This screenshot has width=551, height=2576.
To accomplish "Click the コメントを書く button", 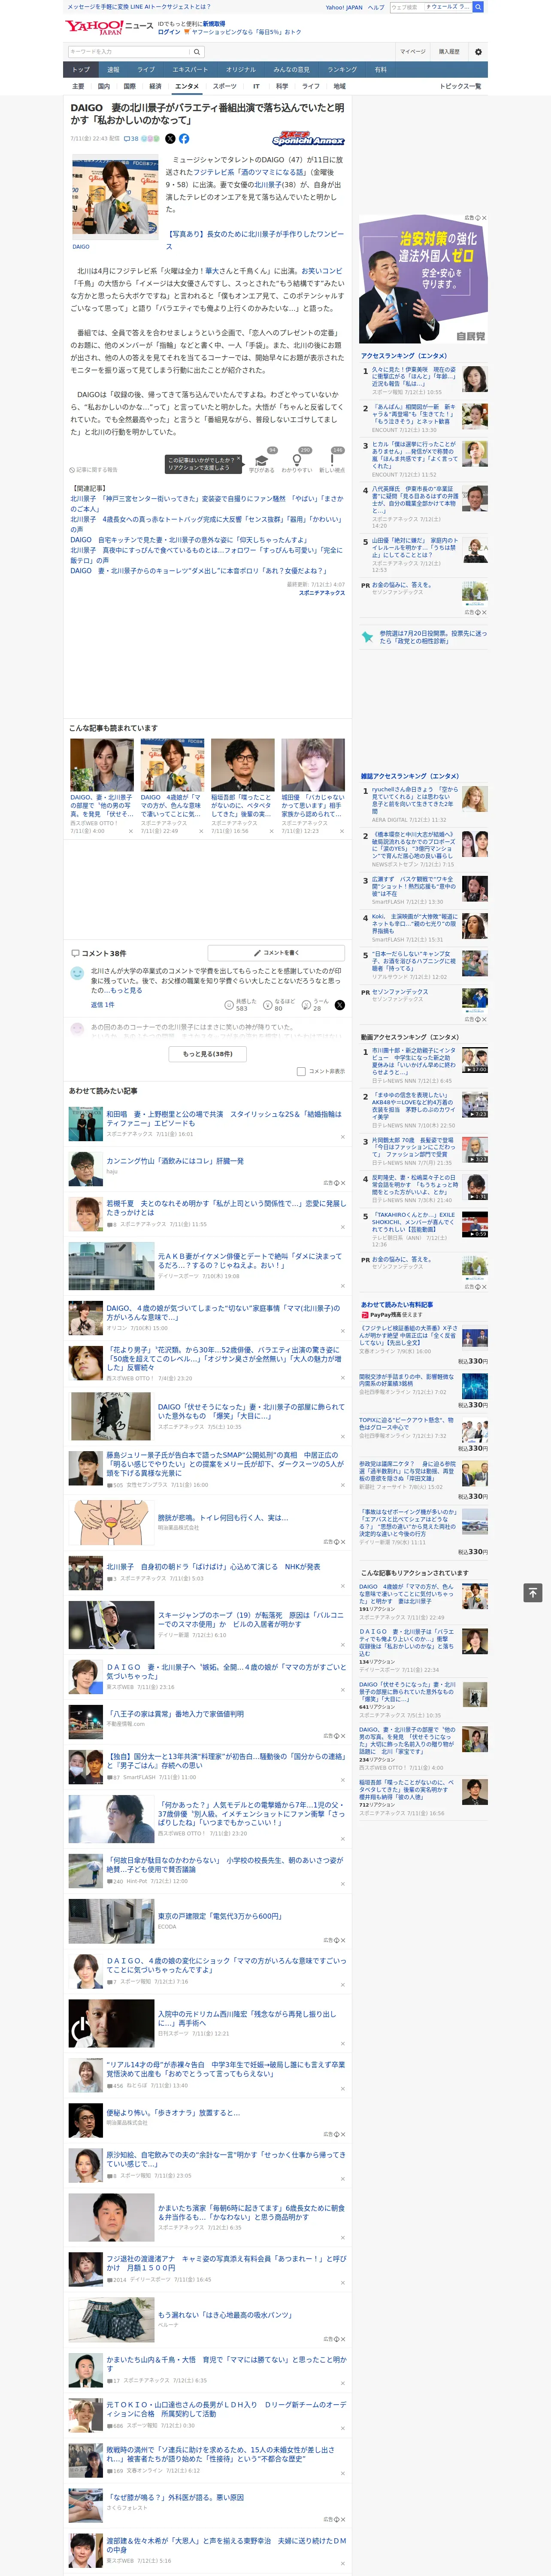I will coord(276,953).
